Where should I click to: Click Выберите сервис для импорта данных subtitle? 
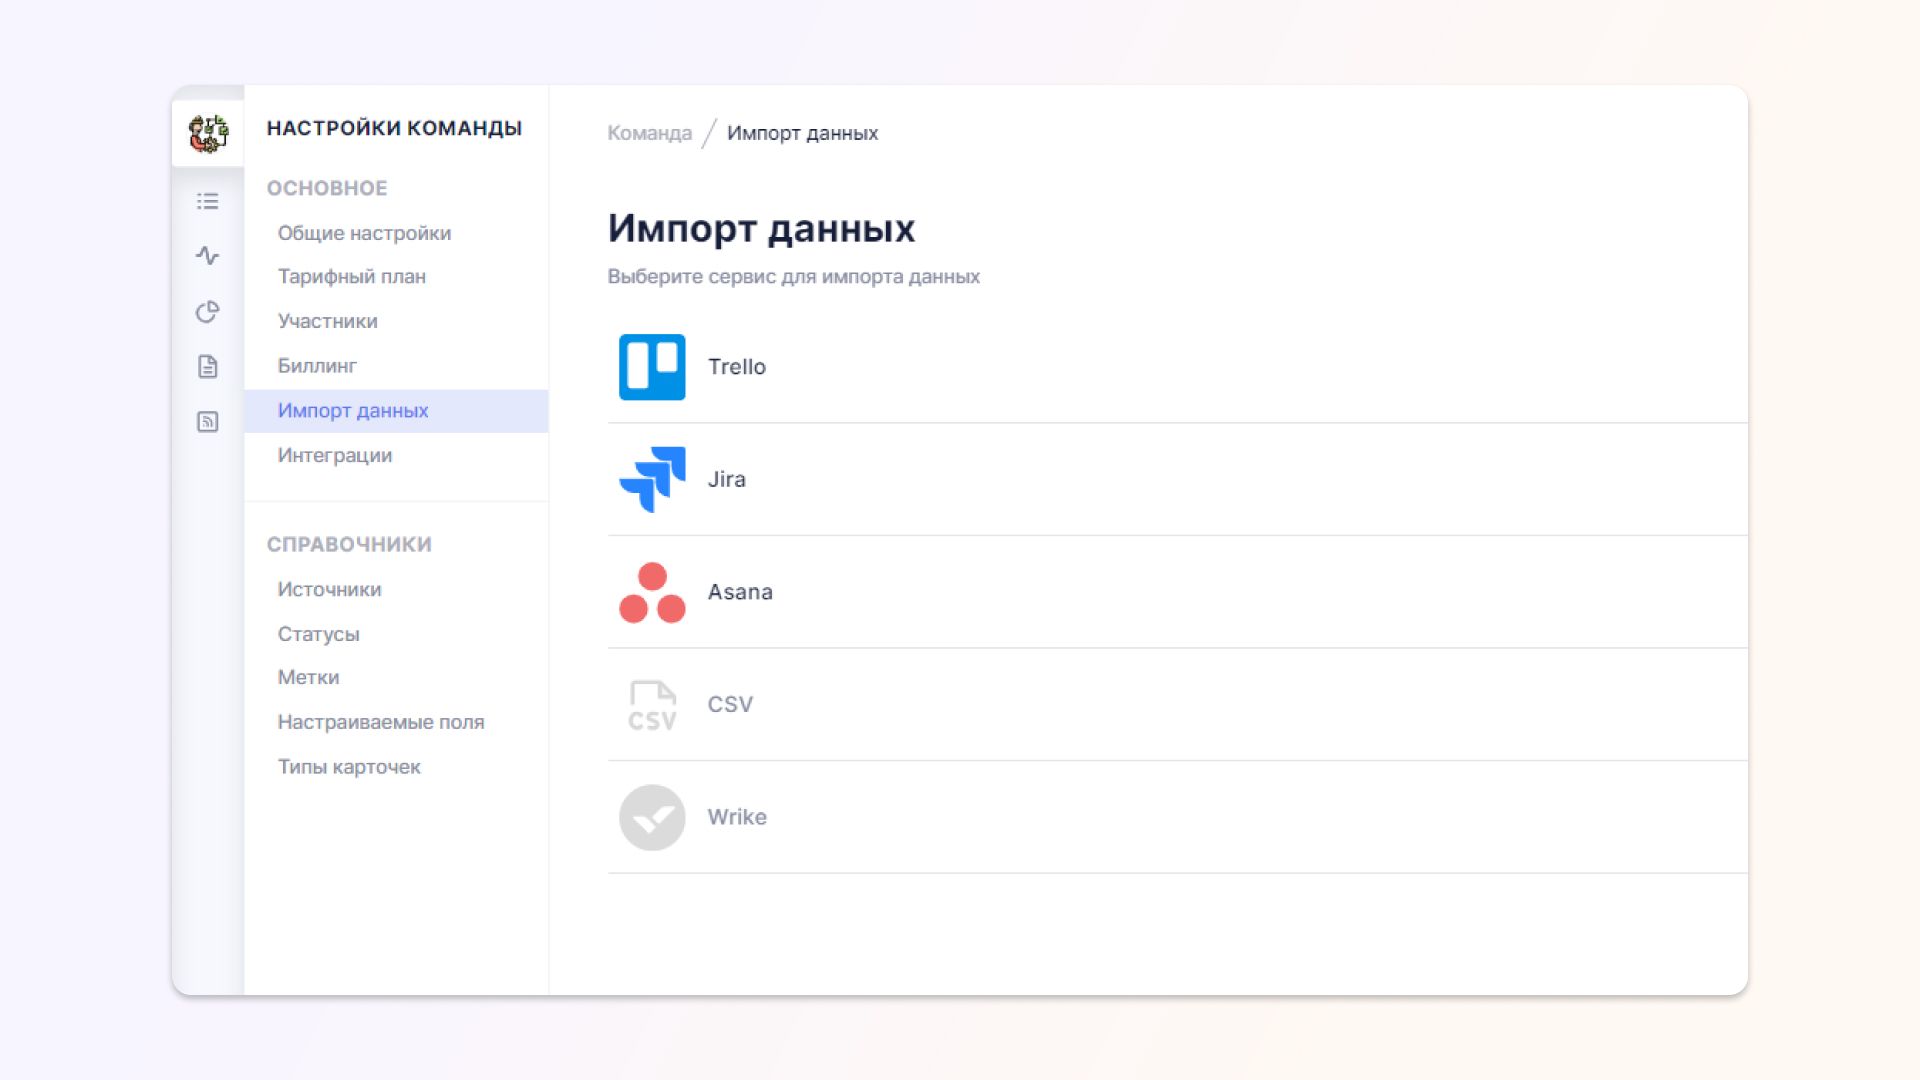tap(793, 277)
